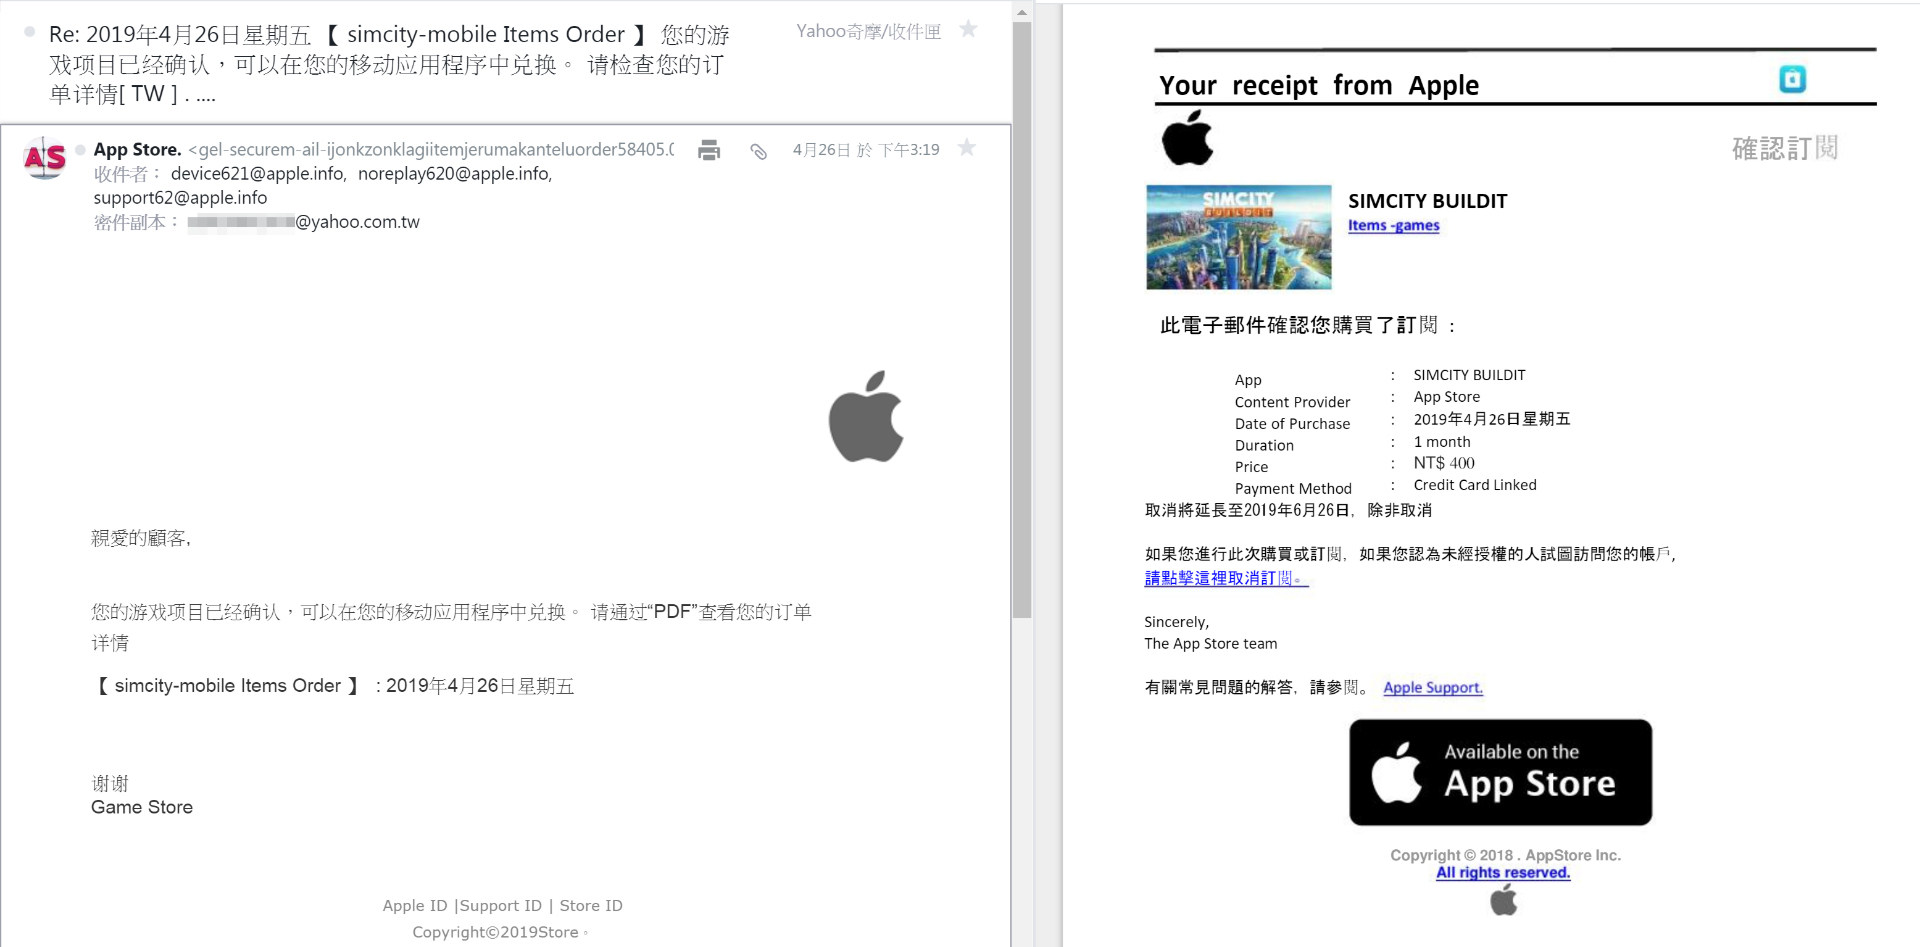Screen dimensions: 1920x947
Task: Click the black Apple logo in receipt
Action: tap(1187, 139)
